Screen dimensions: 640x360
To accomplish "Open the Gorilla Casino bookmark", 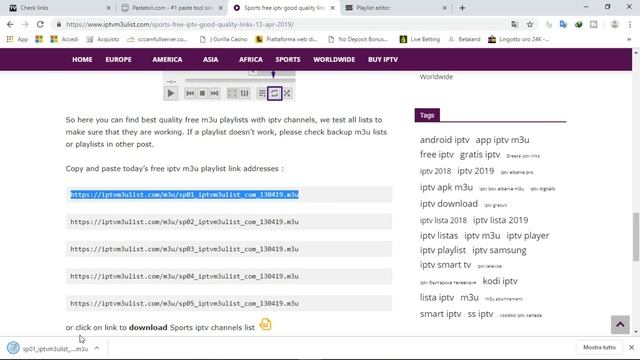I will [x=223, y=39].
